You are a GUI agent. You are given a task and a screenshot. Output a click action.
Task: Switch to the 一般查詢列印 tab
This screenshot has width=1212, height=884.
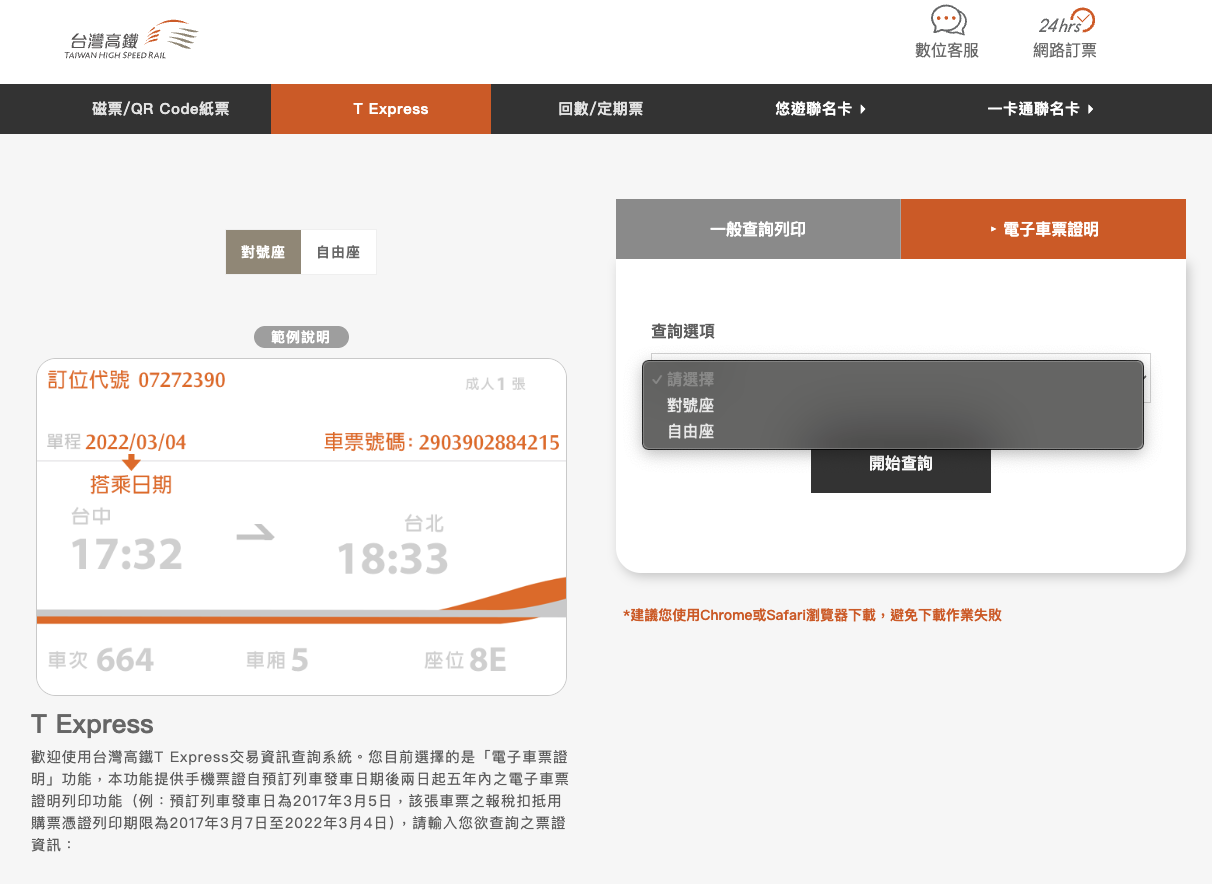pyautogui.click(x=757, y=229)
